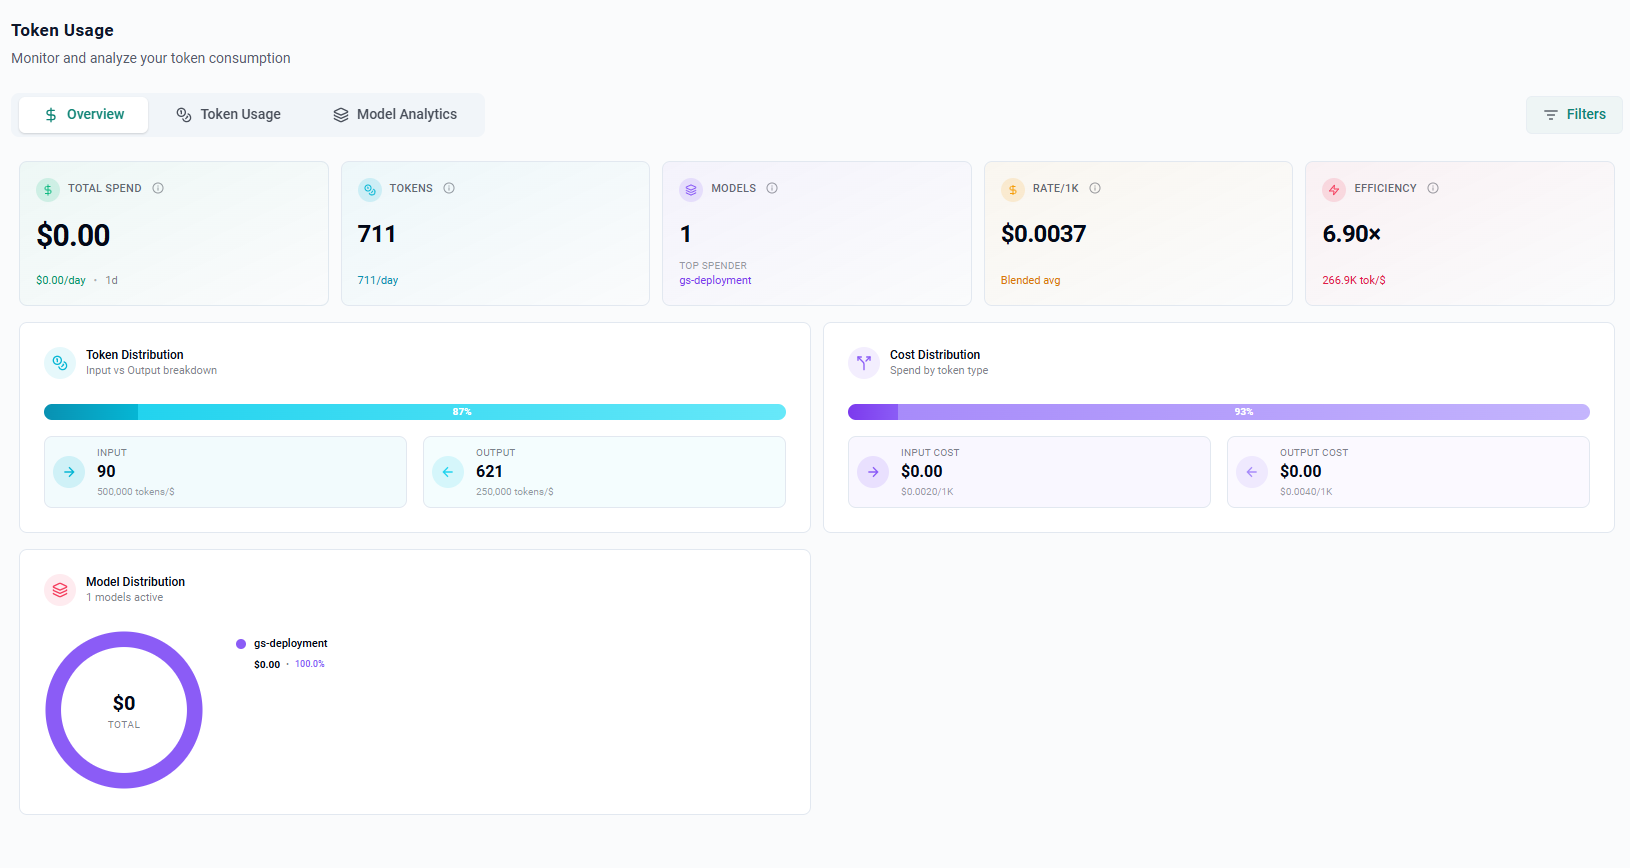Viewport: 1630px width, 868px height.
Task: Click the gs-deployment top spender link
Action: 715,281
